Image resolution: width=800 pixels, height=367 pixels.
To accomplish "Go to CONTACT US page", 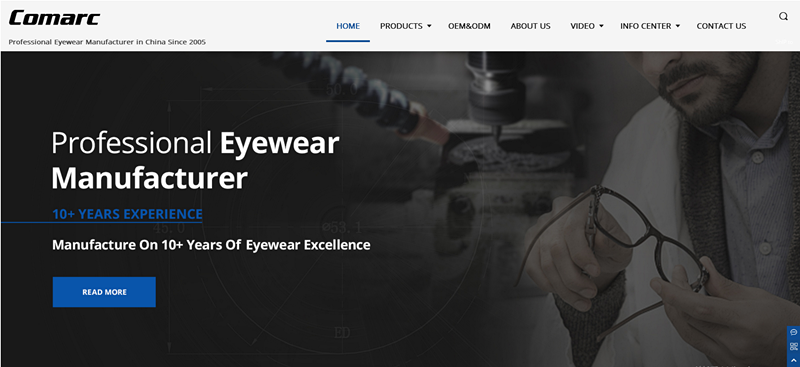I will point(721,26).
